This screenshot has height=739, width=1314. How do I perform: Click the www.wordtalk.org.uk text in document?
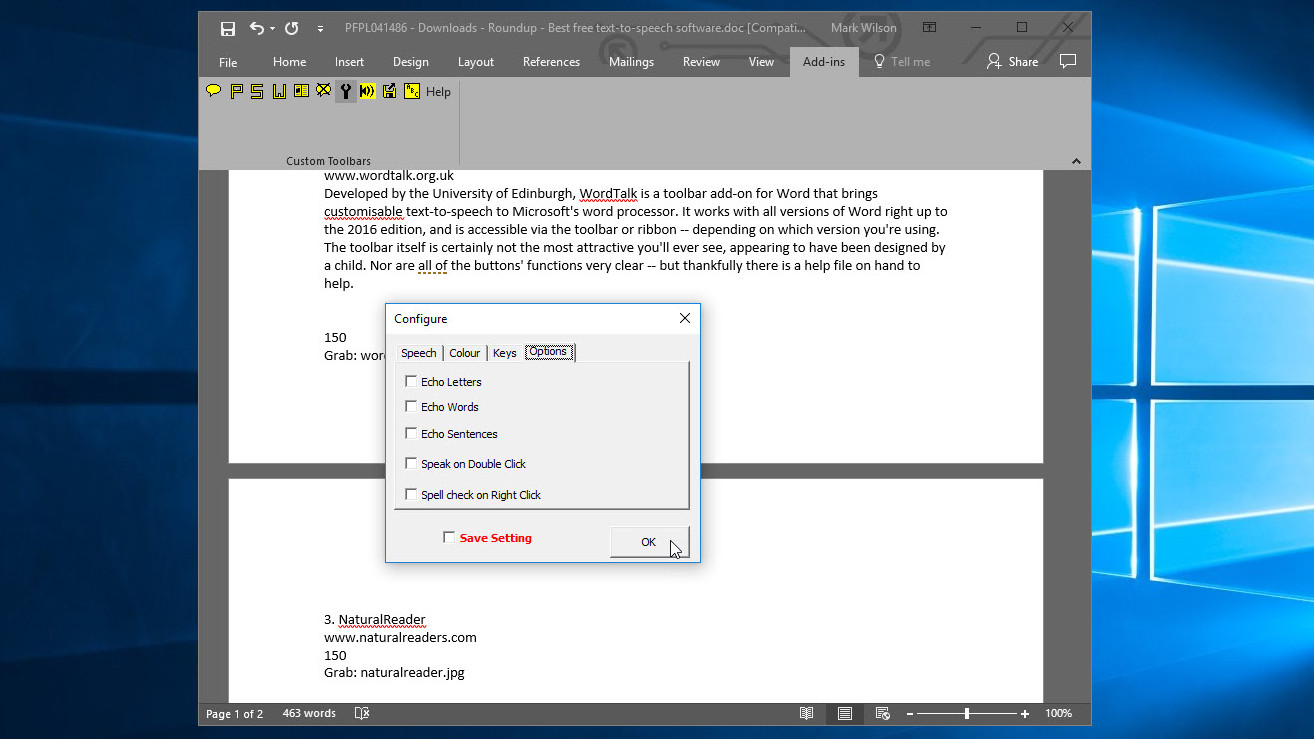pyautogui.click(x=389, y=176)
